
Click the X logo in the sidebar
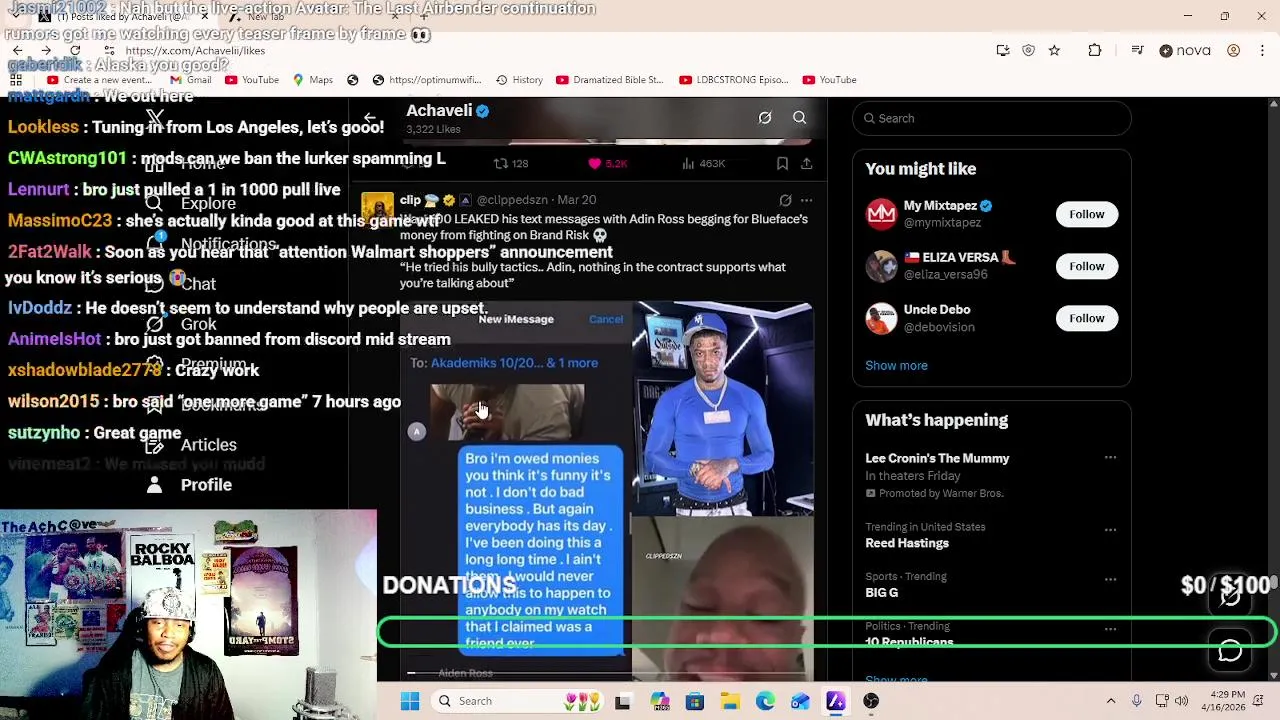tap(155, 119)
